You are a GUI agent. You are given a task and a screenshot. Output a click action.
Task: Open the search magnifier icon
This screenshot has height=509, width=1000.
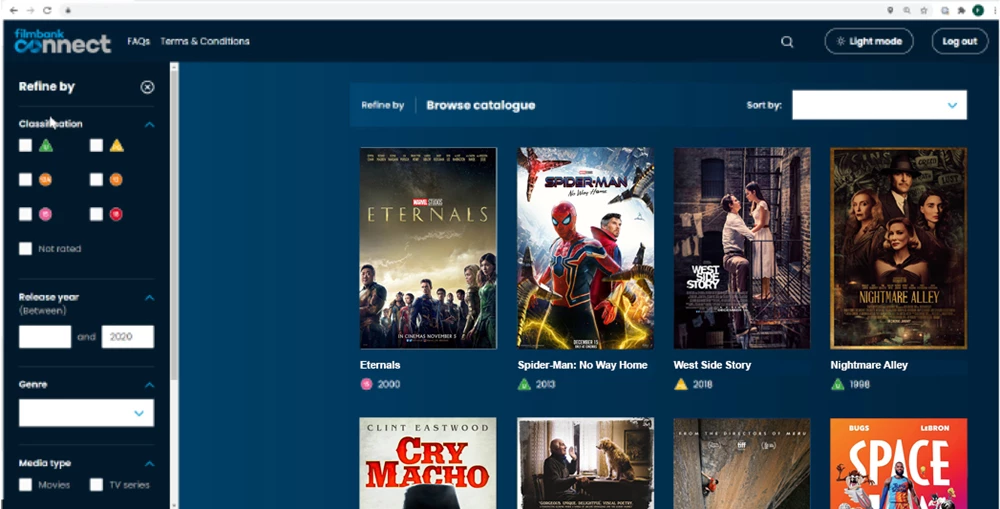point(787,42)
